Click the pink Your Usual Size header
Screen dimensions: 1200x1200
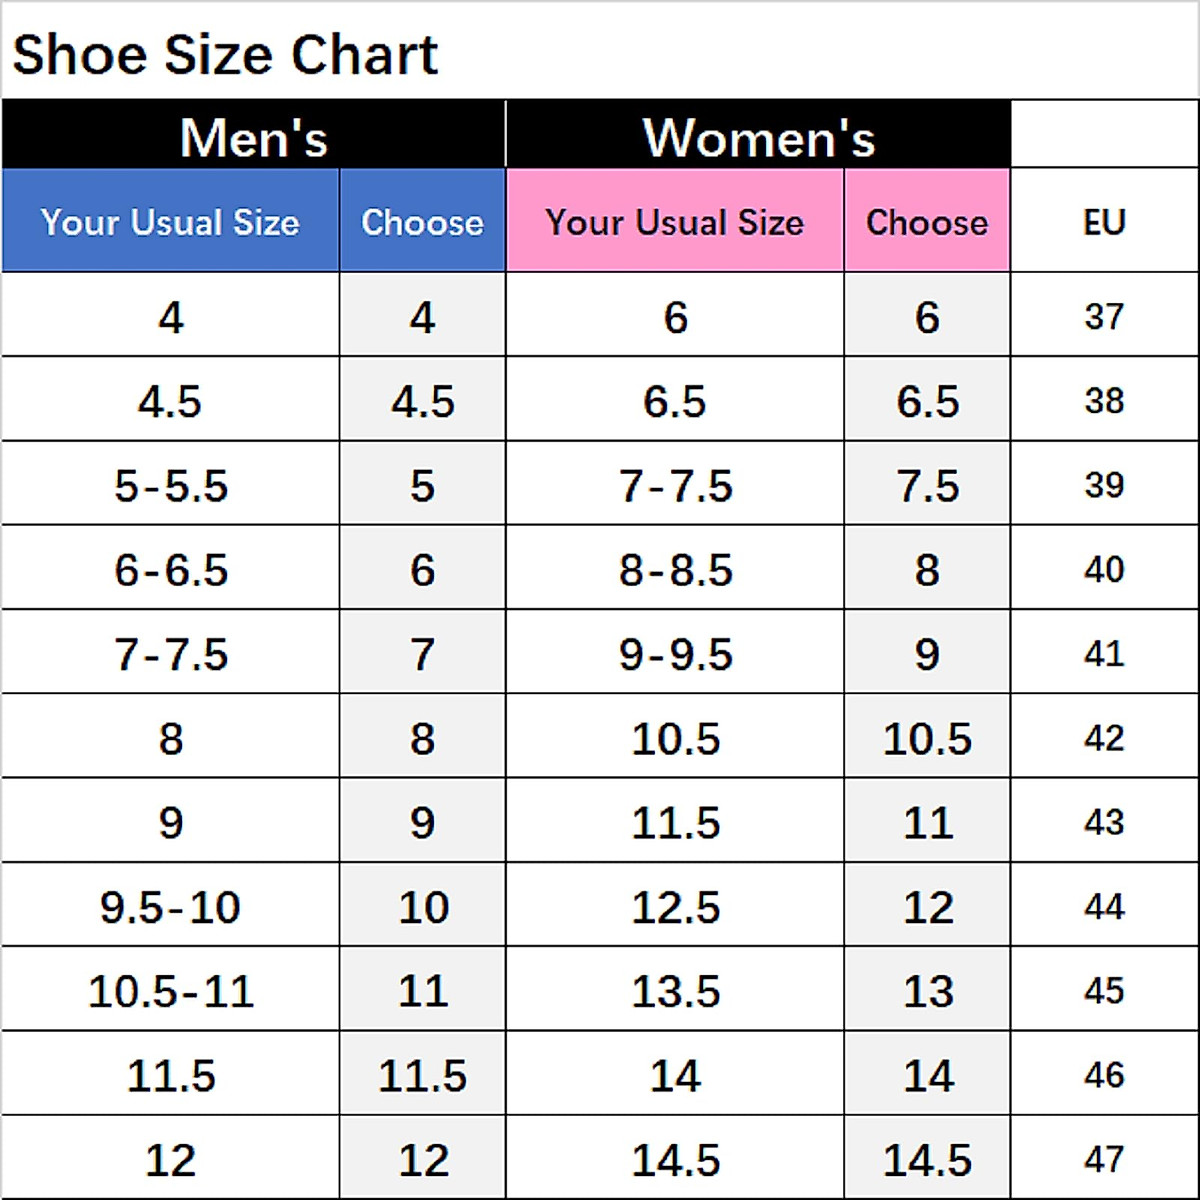point(675,221)
